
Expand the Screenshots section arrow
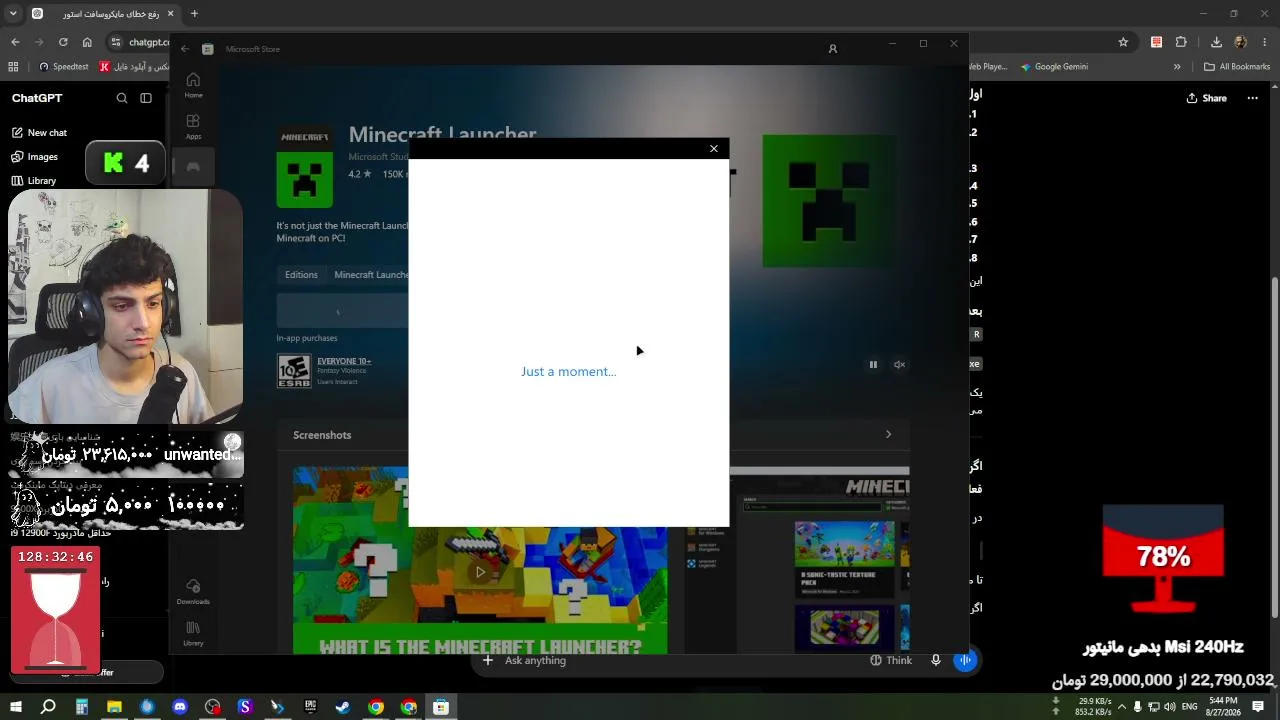(888, 435)
